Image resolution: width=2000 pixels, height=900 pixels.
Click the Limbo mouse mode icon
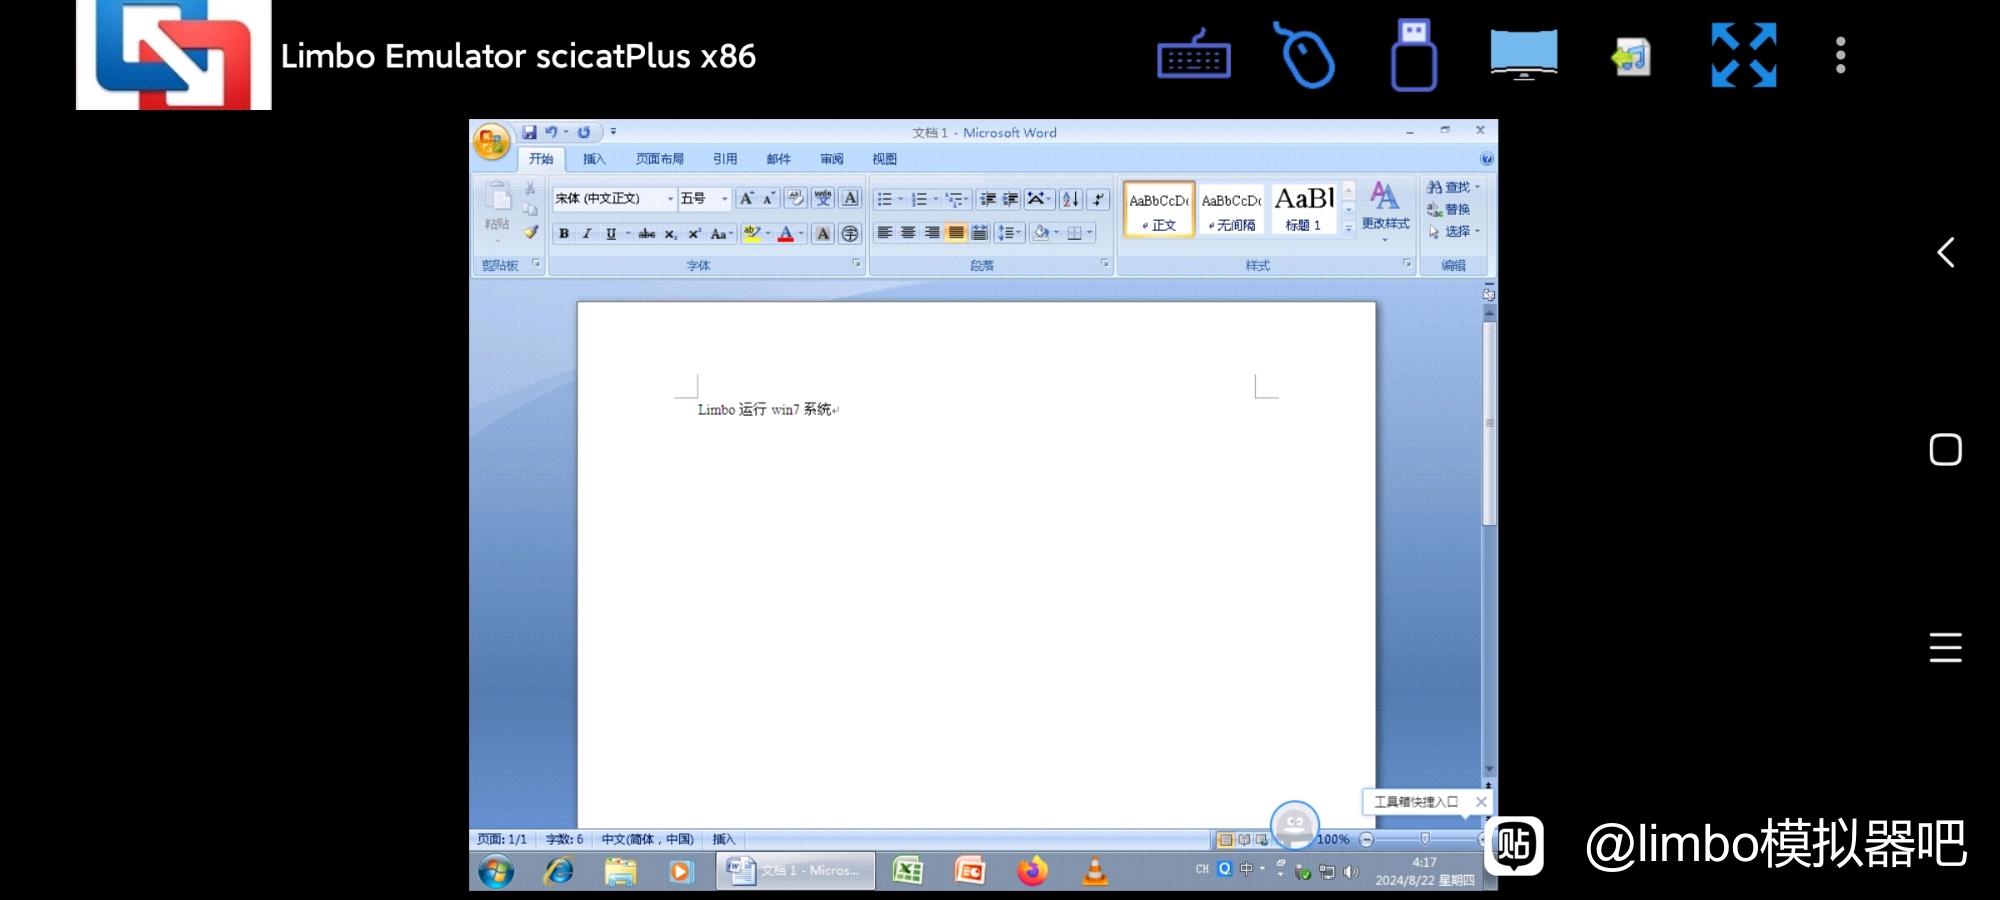pyautogui.click(x=1305, y=56)
